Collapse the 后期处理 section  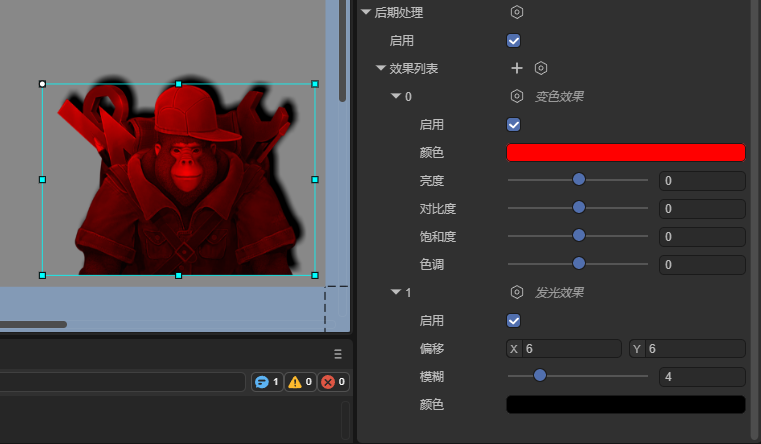pos(366,13)
